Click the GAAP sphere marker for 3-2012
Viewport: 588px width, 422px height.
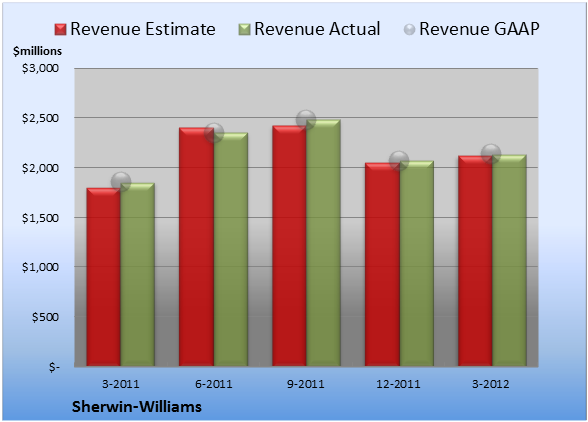(491, 153)
